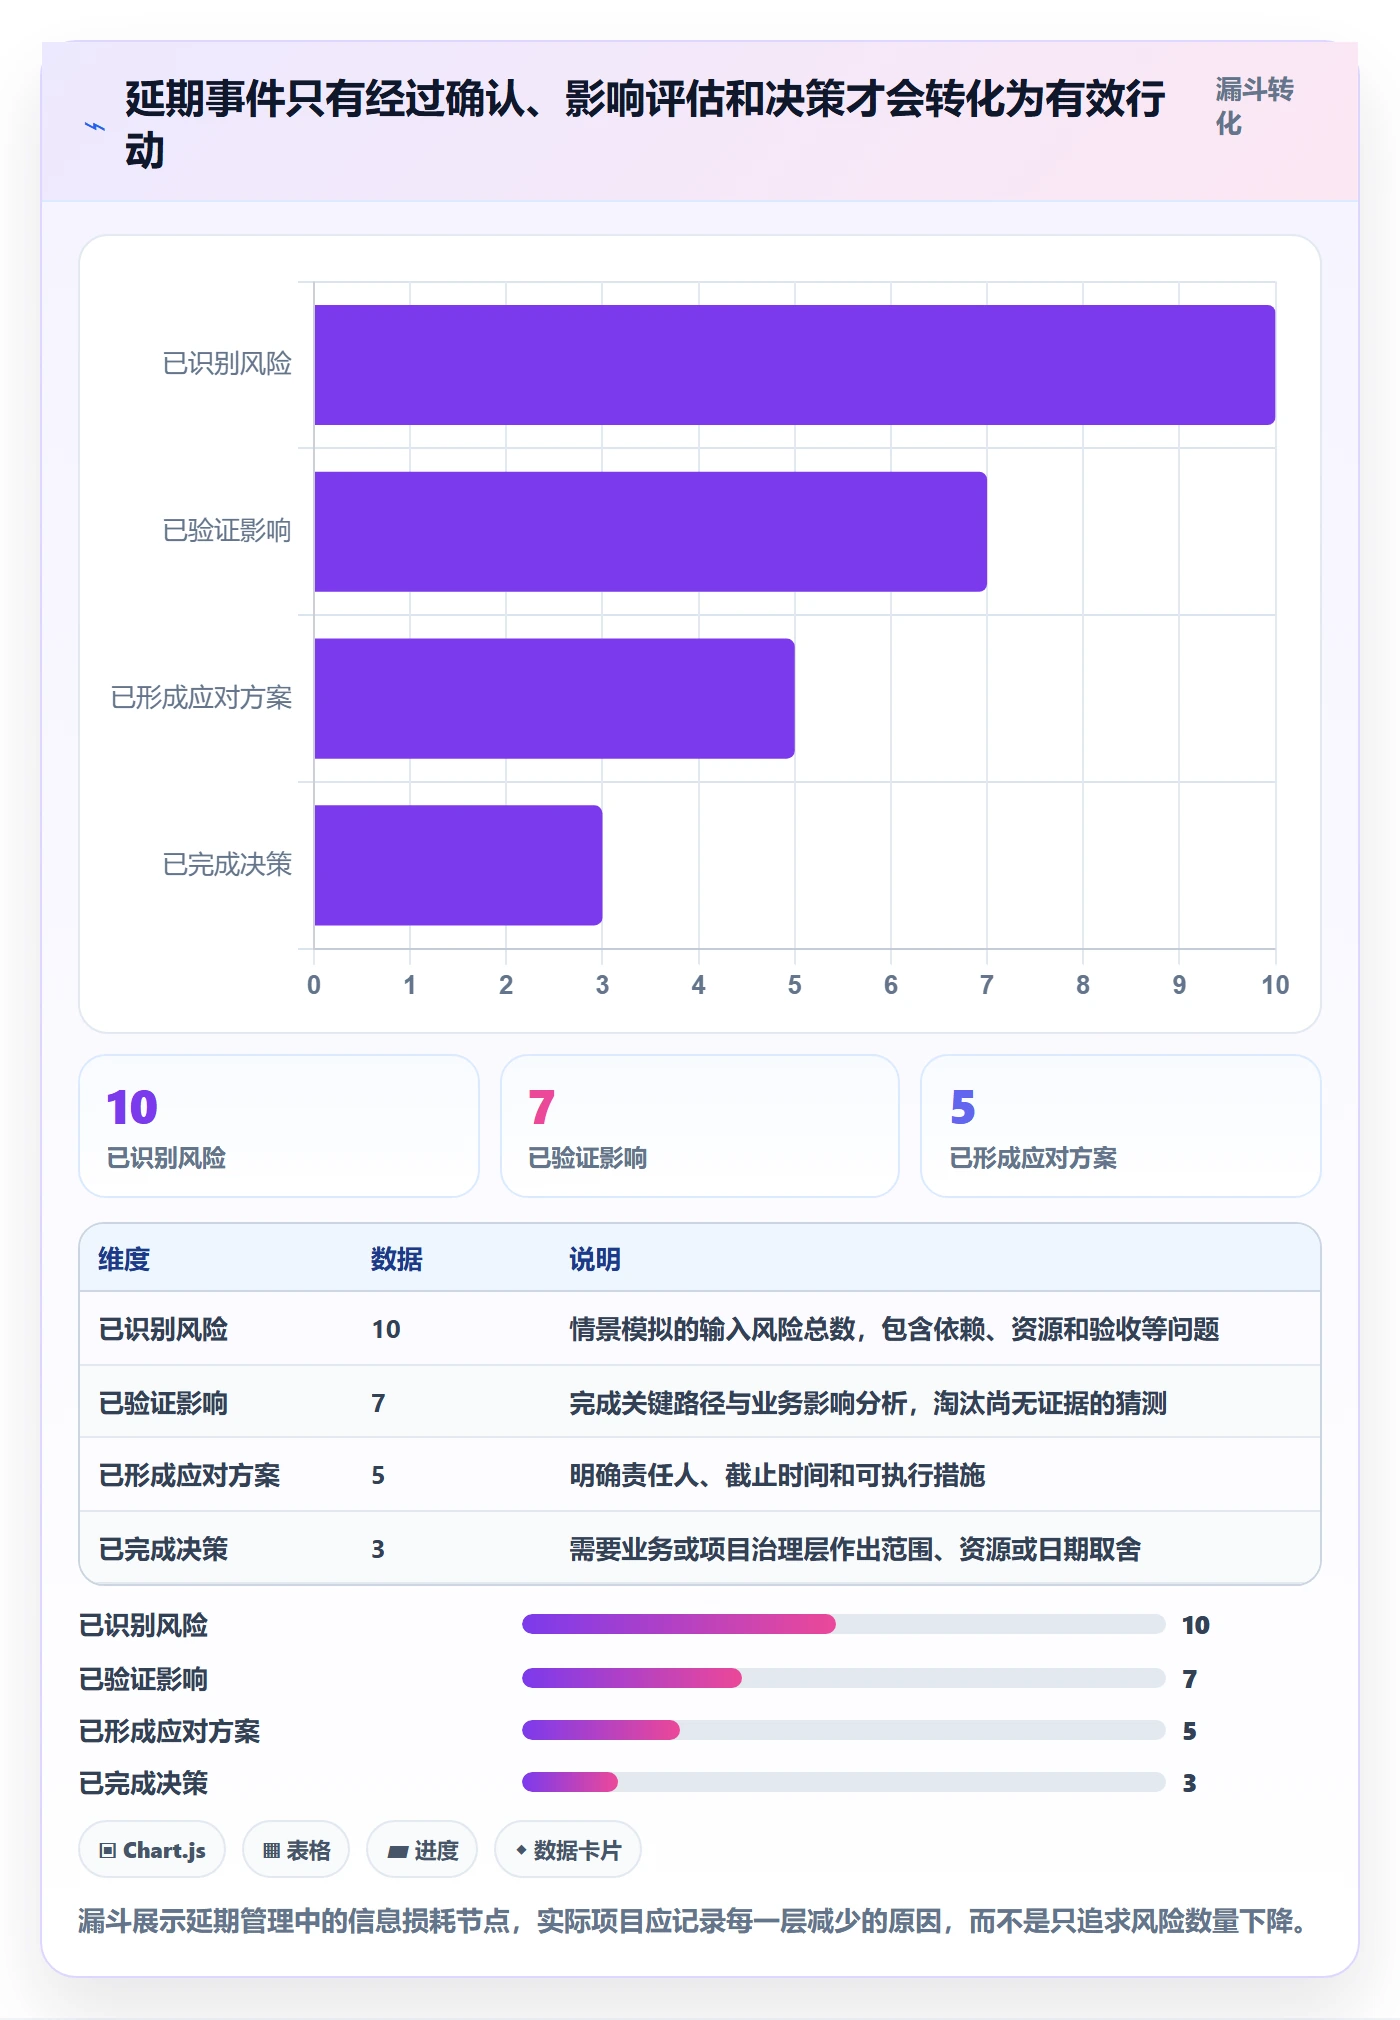
Task: Select table row cell 已验证影响
Action: point(163,1403)
